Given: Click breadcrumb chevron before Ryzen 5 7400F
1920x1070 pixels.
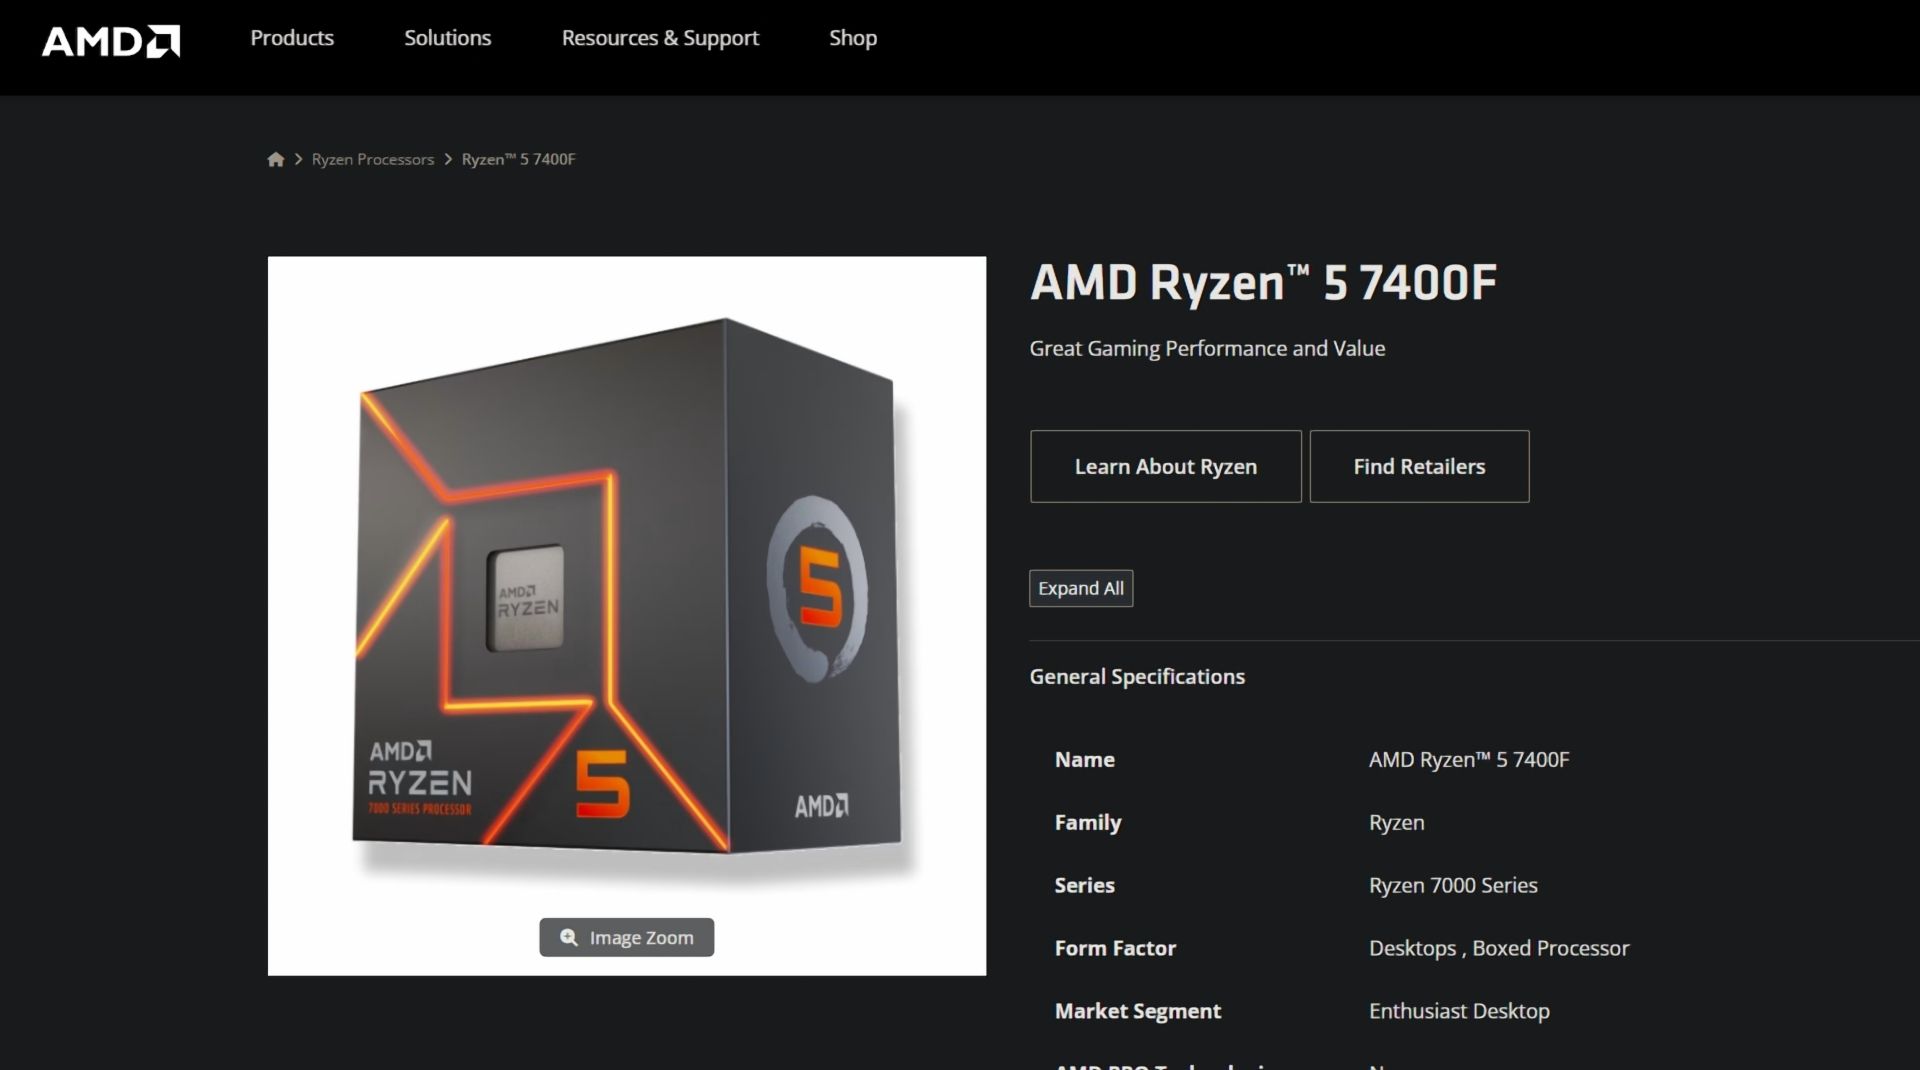Looking at the screenshot, I should pyautogui.click(x=448, y=159).
